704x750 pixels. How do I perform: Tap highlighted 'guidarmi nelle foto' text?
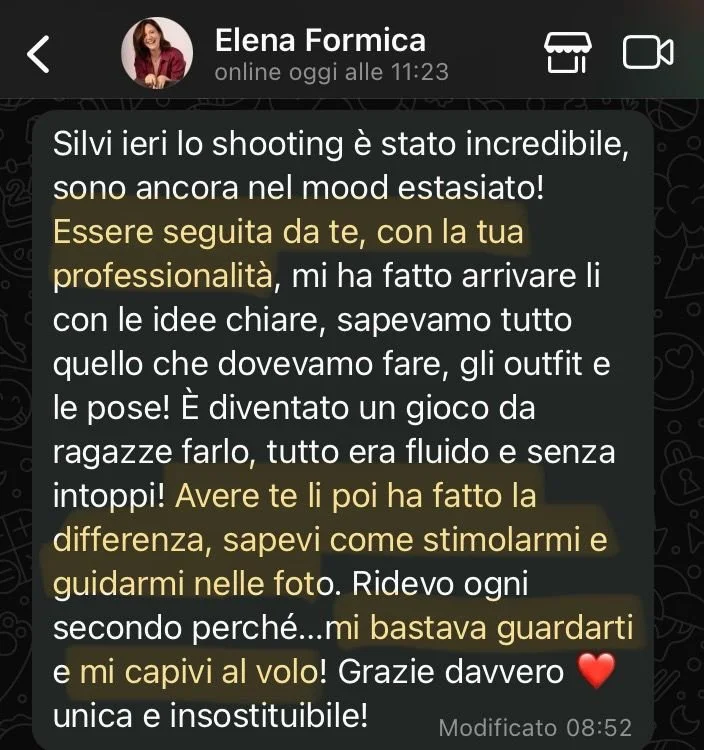point(193,585)
